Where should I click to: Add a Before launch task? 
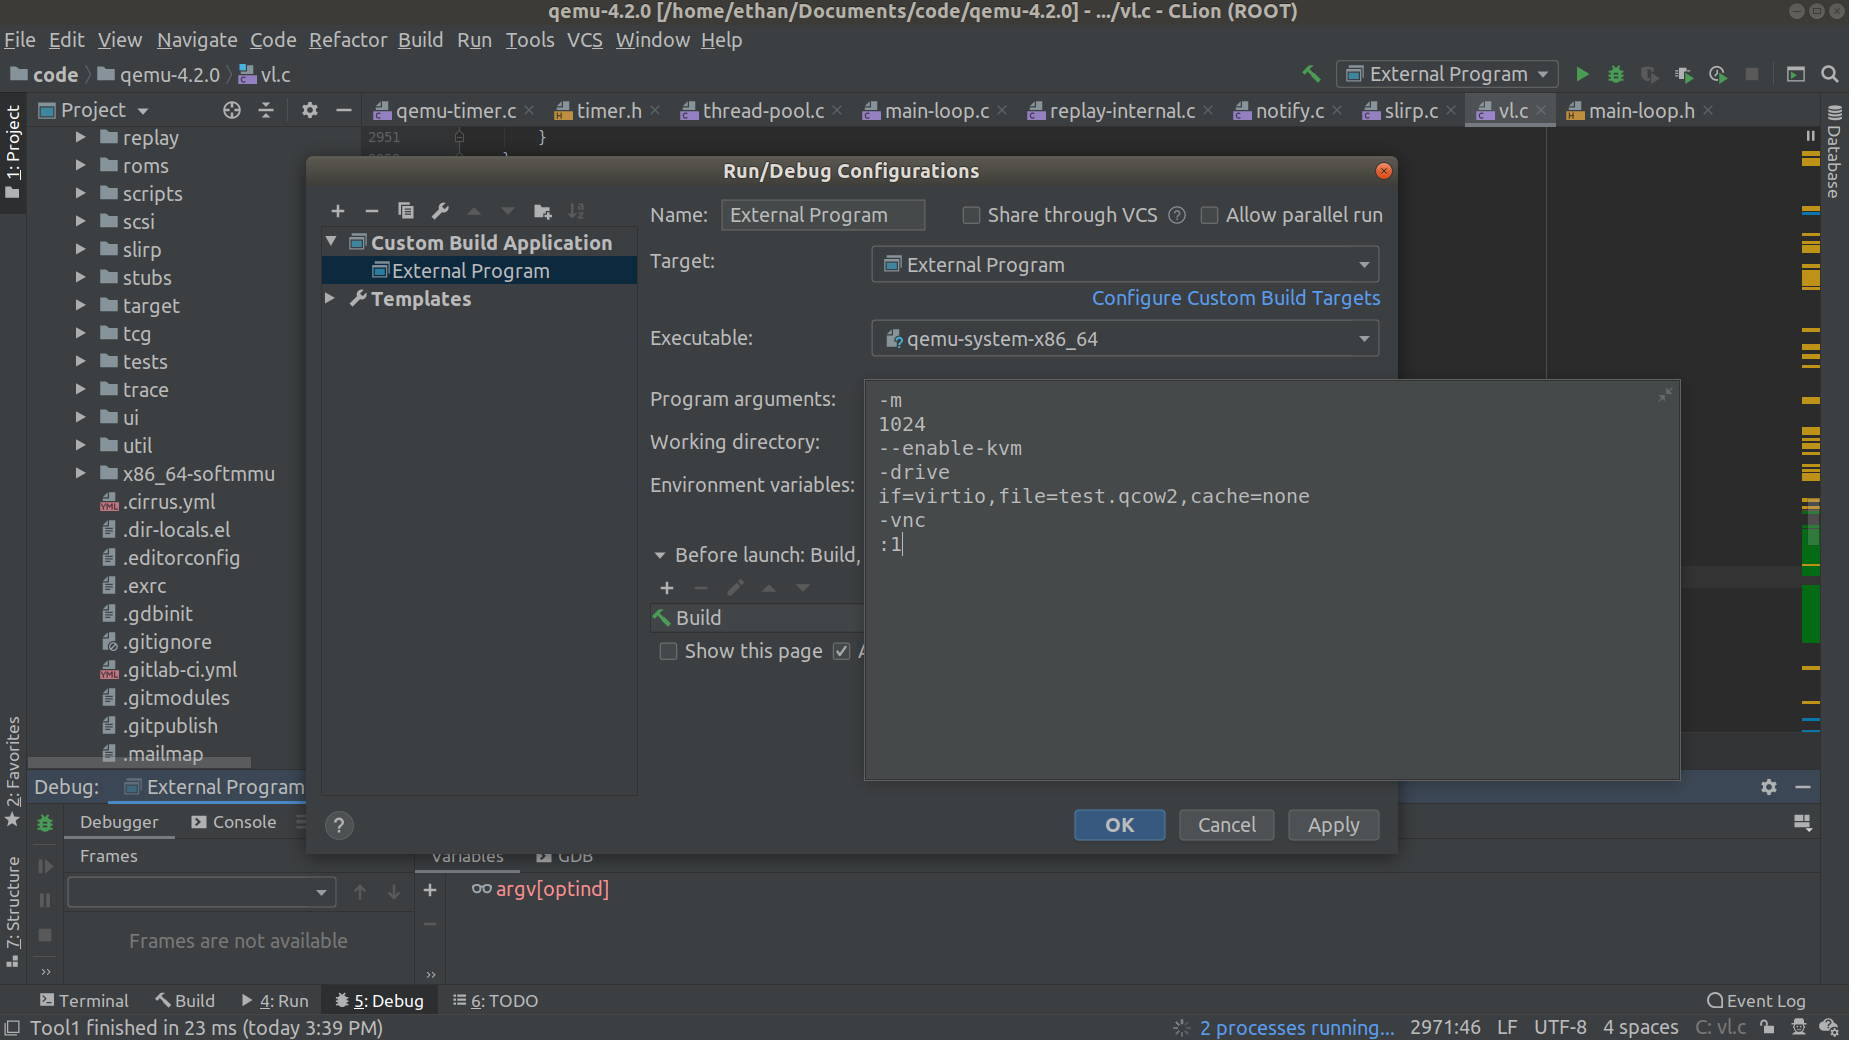pyautogui.click(x=667, y=588)
